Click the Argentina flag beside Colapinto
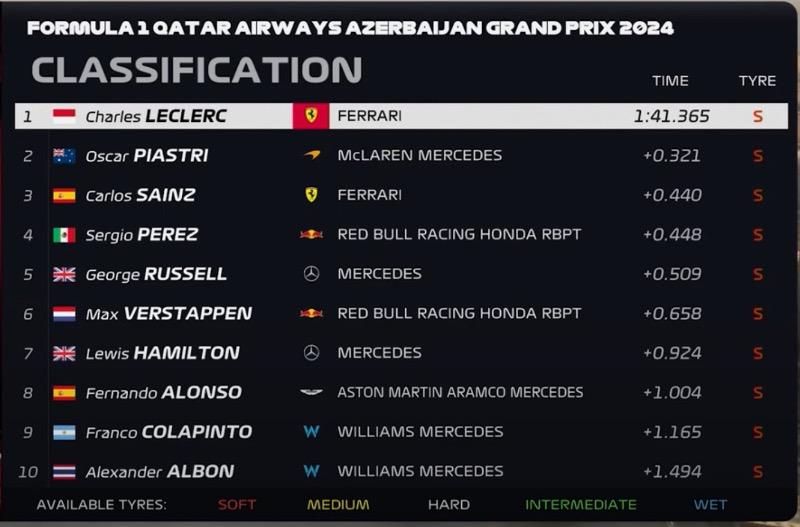Viewport: 800px width, 527px height. pos(64,433)
